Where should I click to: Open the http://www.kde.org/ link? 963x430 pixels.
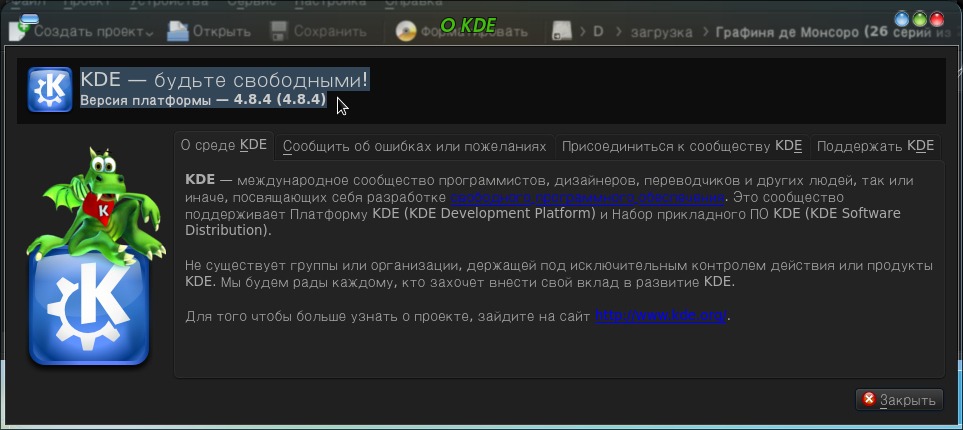pyautogui.click(x=660, y=316)
